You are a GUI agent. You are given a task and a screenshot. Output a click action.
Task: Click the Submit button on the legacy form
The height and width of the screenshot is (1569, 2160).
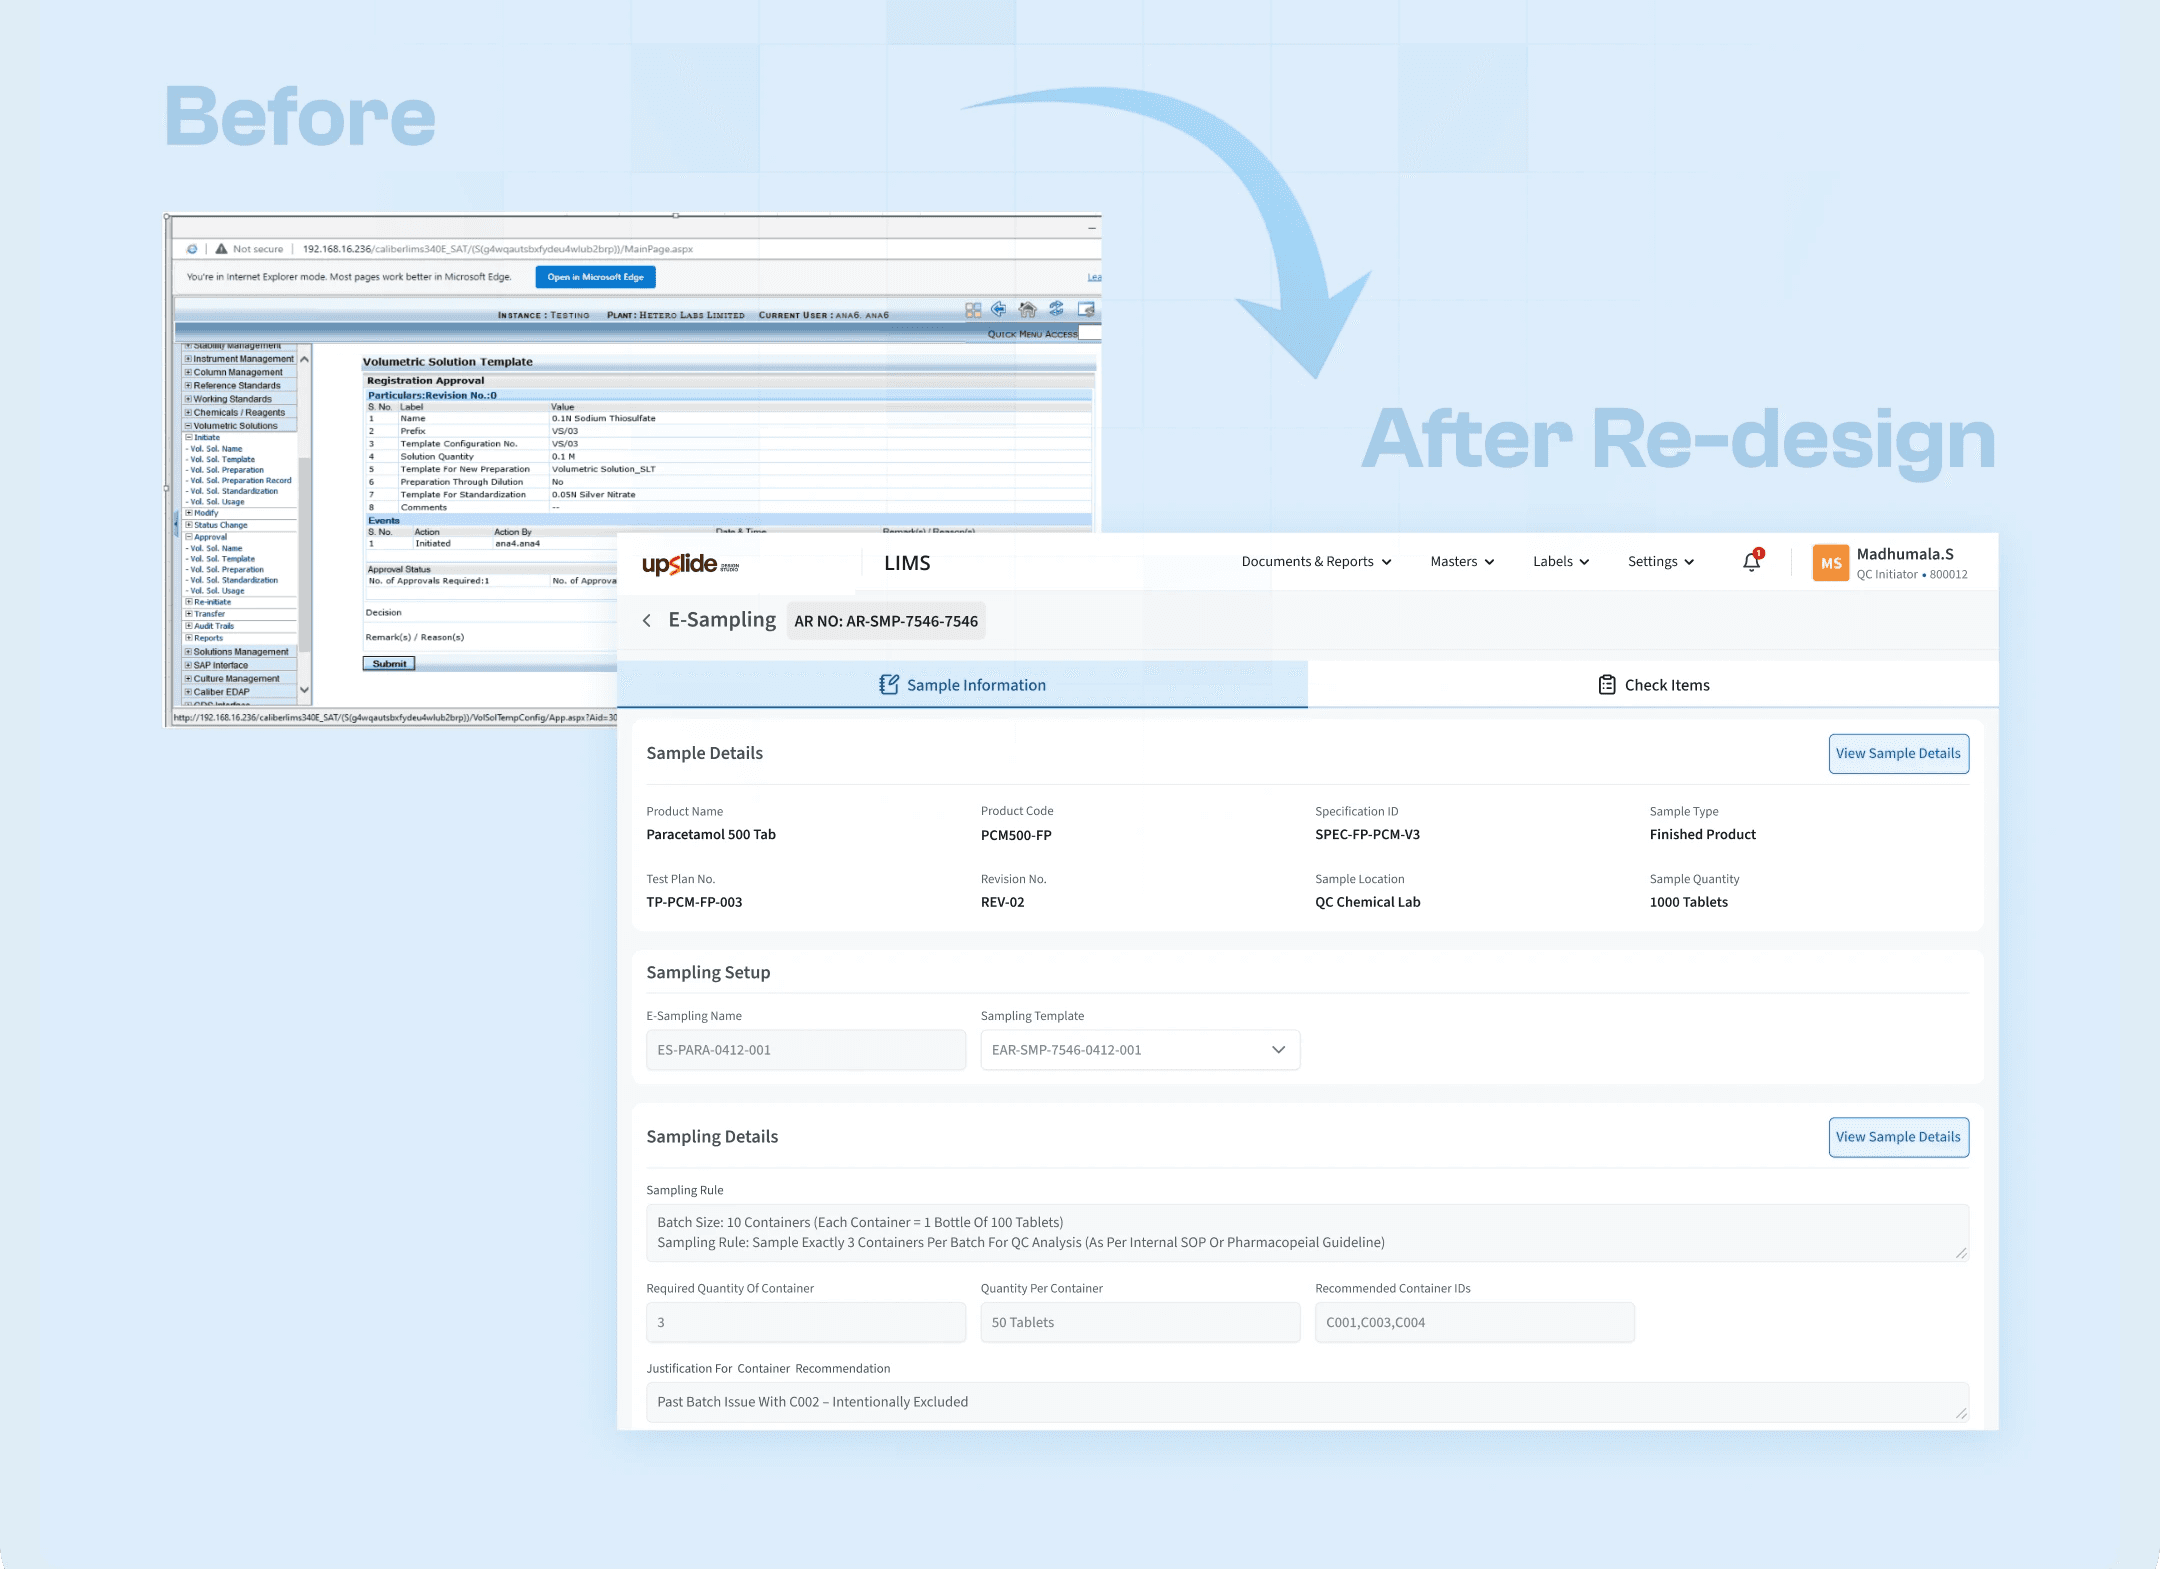(388, 662)
